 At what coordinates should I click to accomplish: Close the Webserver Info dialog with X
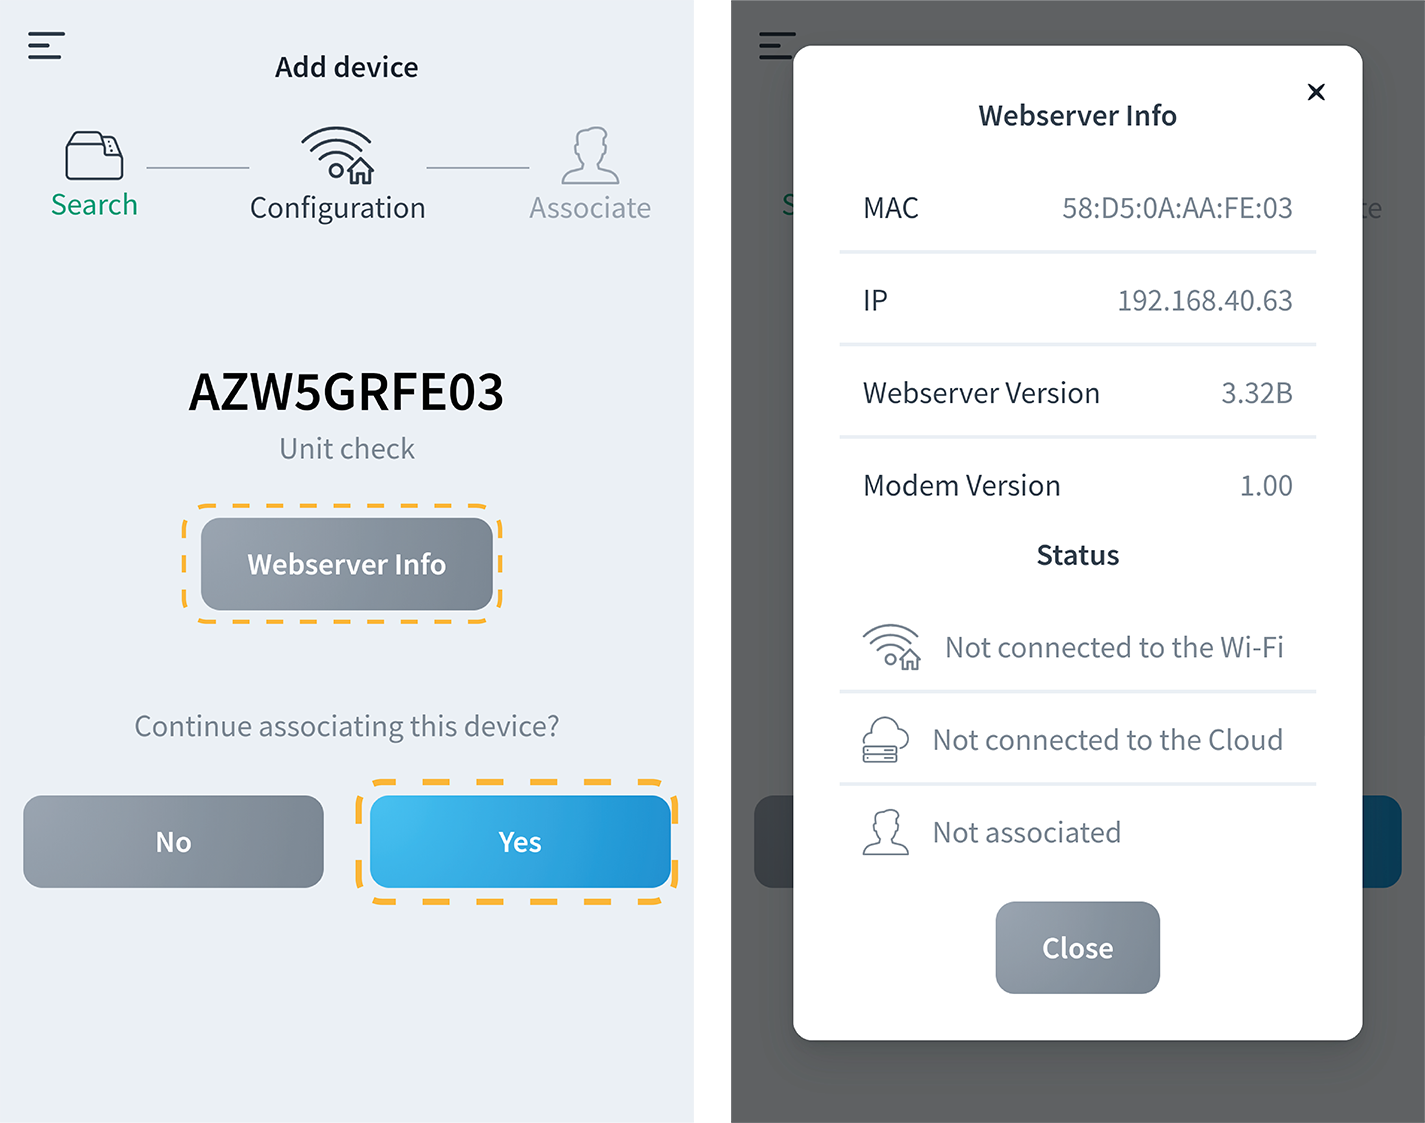(1316, 92)
